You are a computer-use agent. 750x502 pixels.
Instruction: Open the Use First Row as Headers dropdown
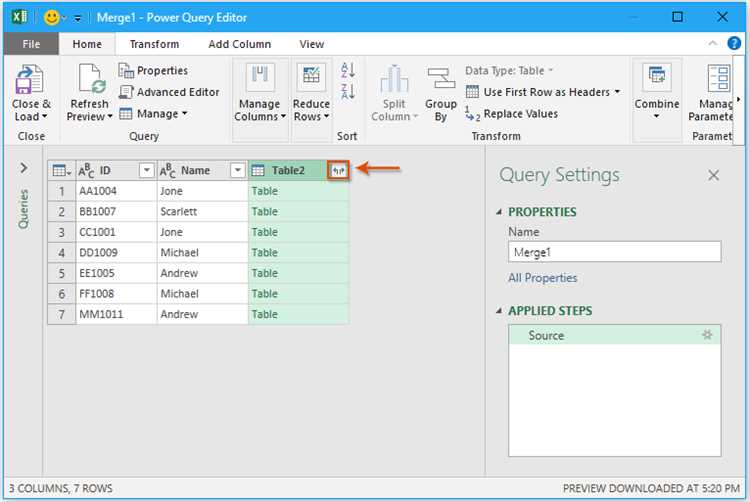click(617, 92)
